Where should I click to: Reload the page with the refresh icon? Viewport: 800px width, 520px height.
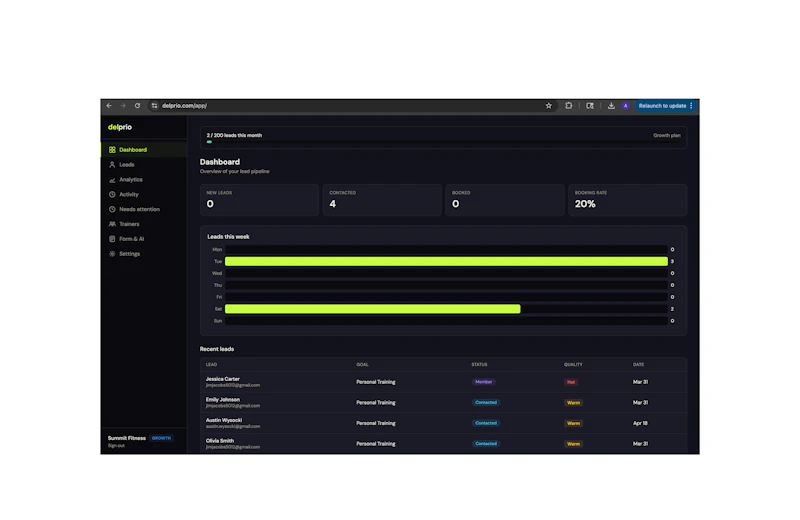coord(137,106)
